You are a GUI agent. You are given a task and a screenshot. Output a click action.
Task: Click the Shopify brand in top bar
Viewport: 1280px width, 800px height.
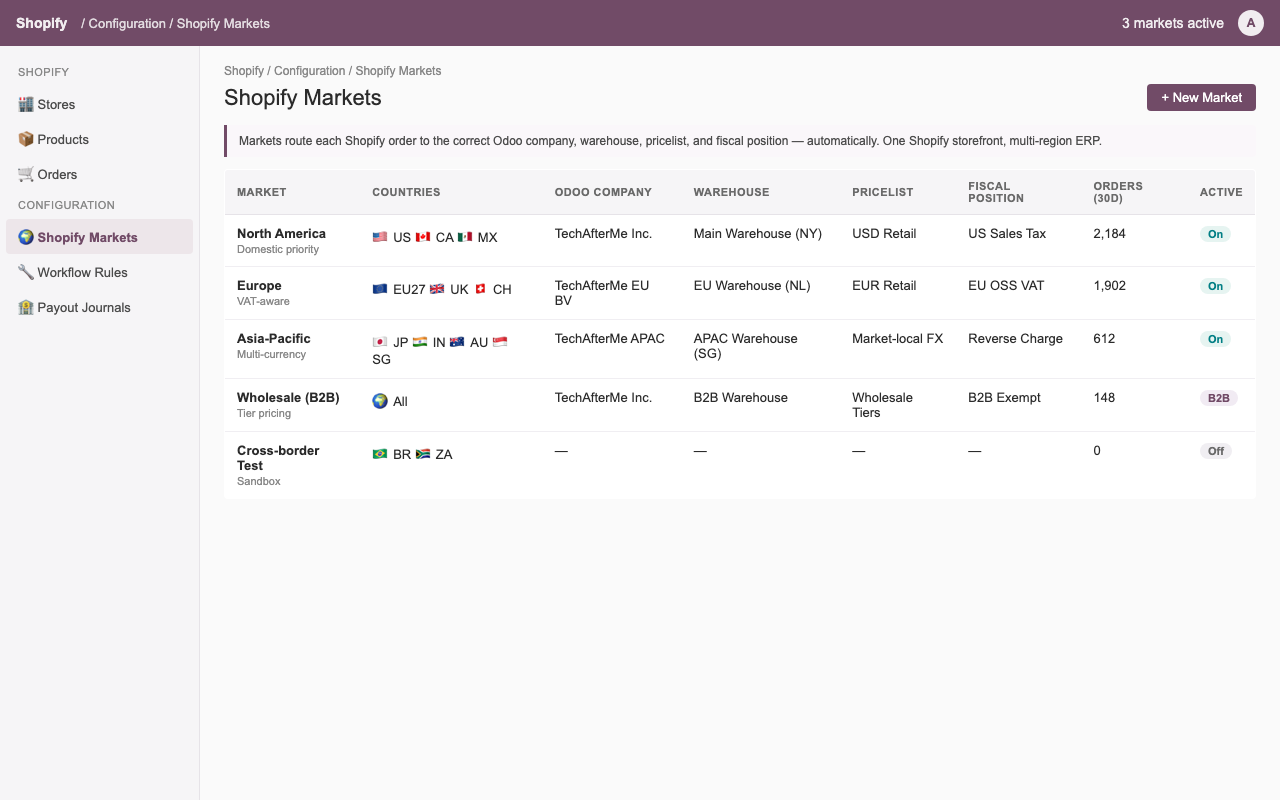[42, 23]
